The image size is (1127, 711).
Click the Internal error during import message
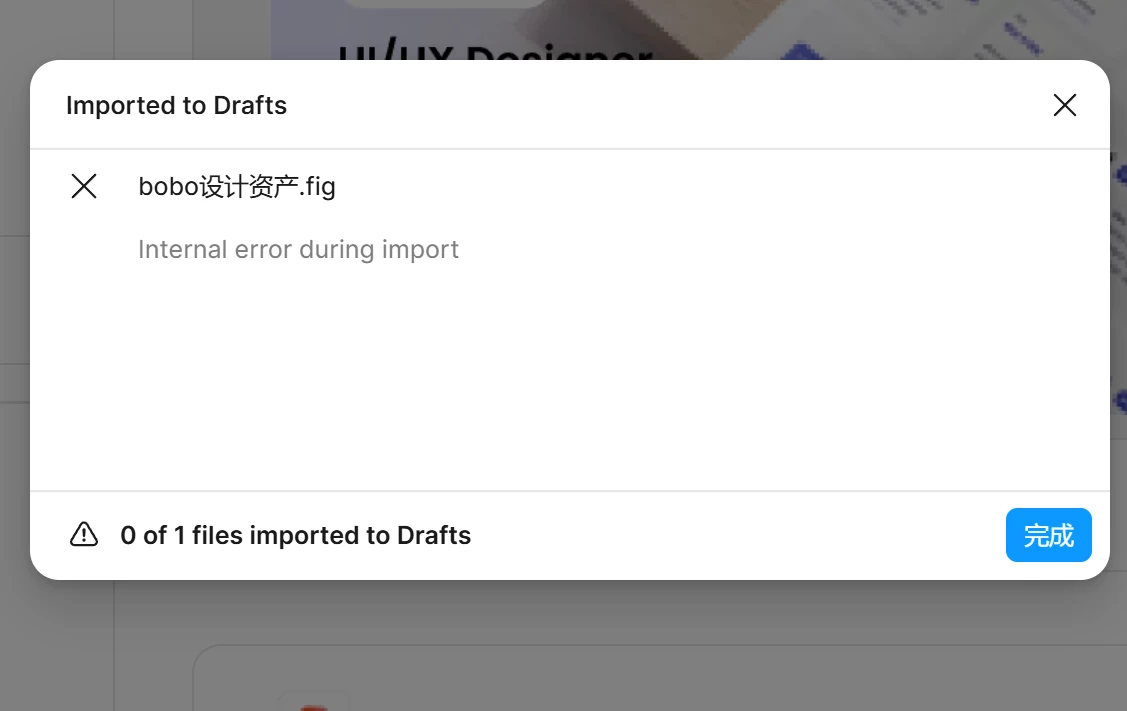(x=298, y=249)
